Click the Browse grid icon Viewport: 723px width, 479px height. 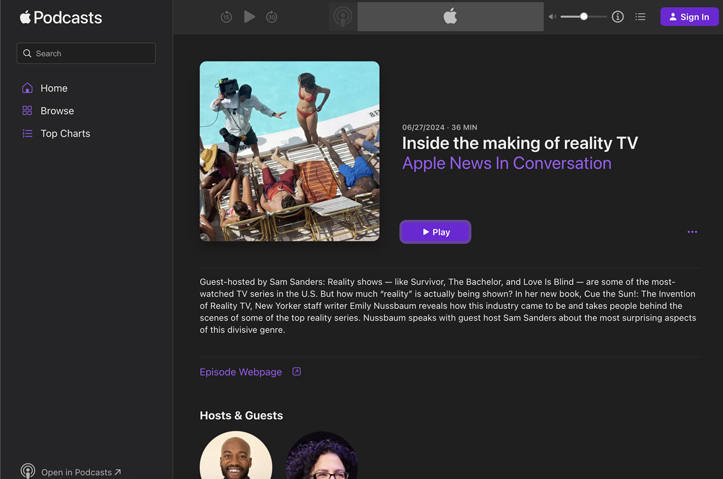click(27, 111)
